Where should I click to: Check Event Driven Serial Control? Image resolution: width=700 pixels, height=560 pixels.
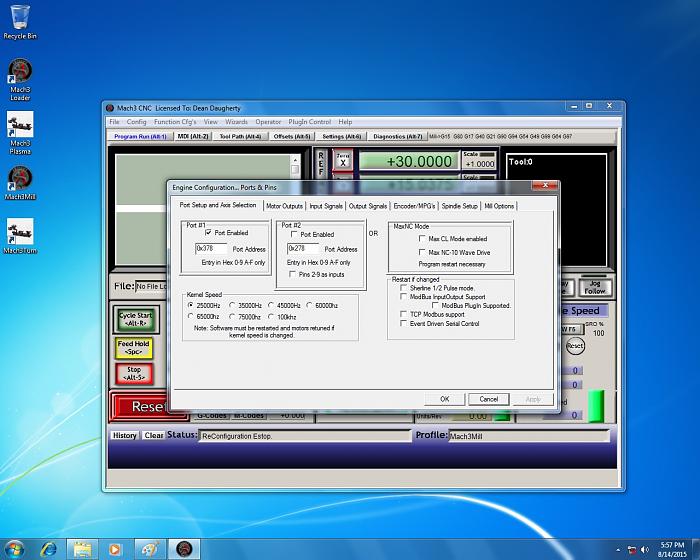[x=404, y=323]
